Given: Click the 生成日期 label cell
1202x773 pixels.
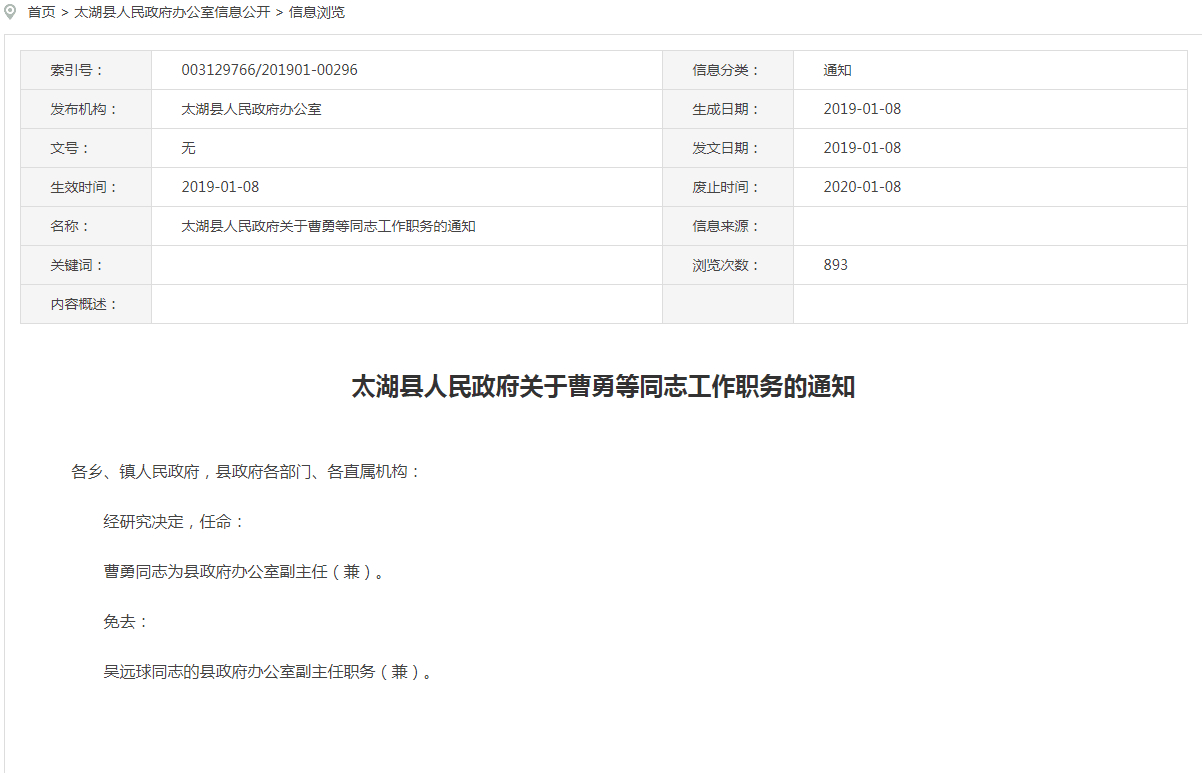Looking at the screenshot, I should 728,109.
